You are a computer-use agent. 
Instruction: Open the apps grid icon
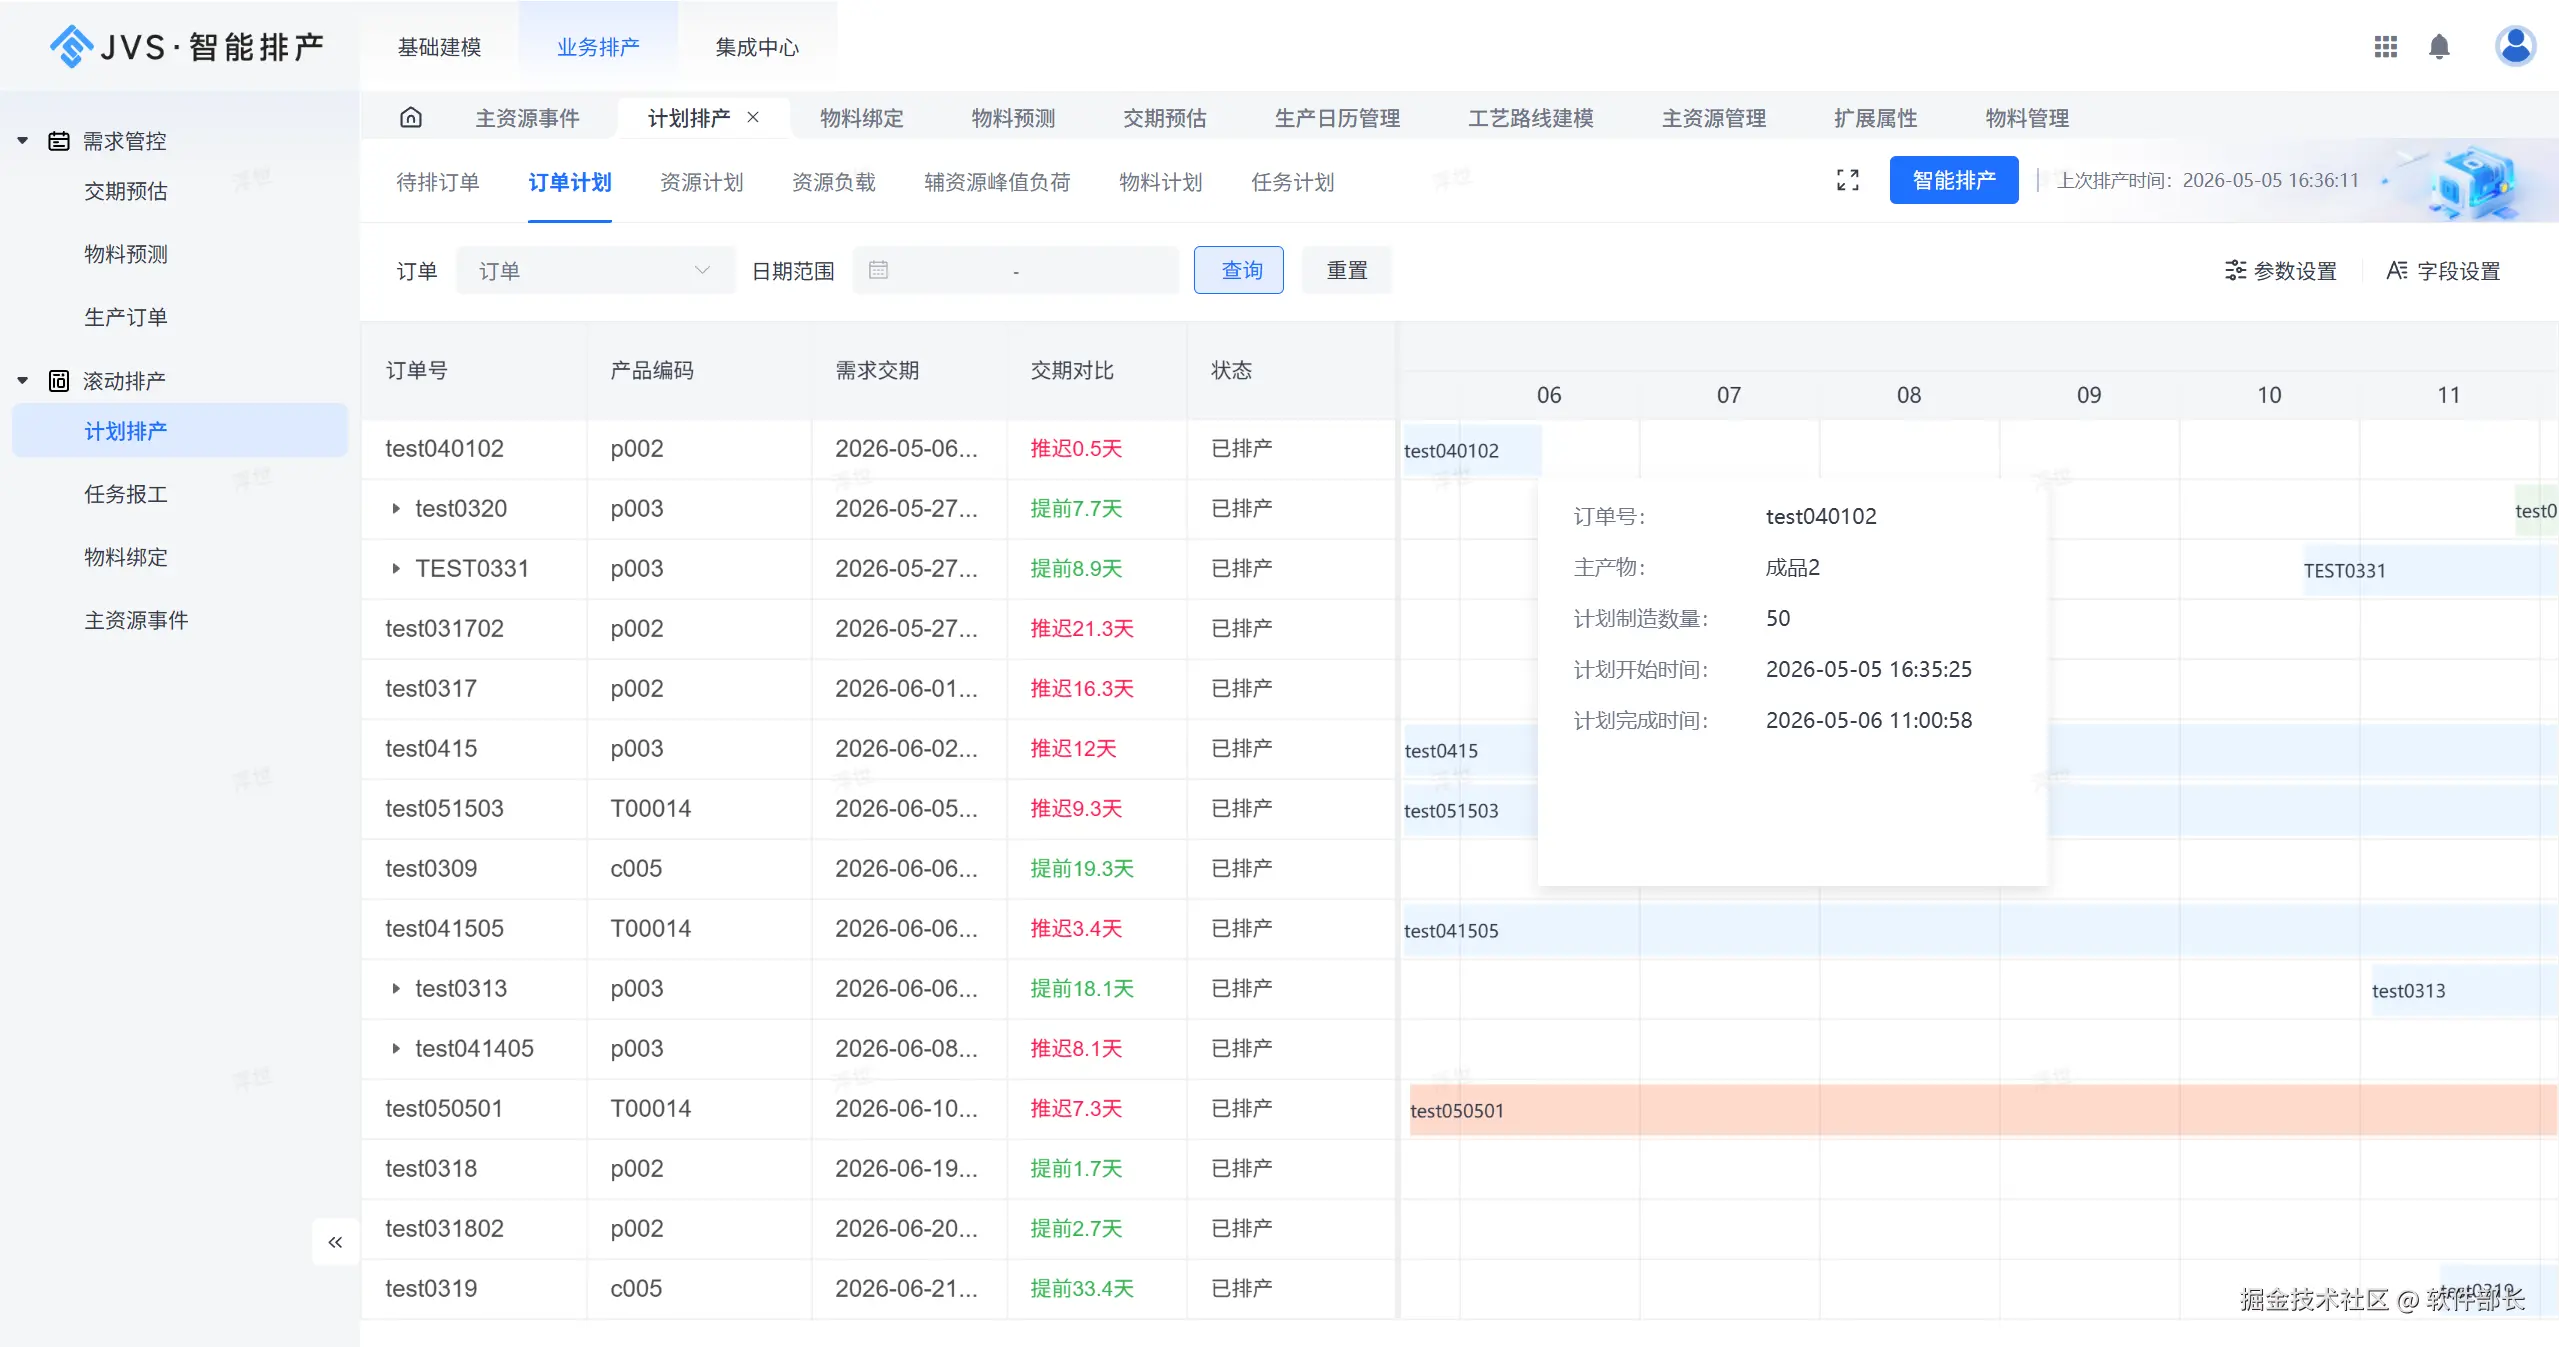(2385, 47)
